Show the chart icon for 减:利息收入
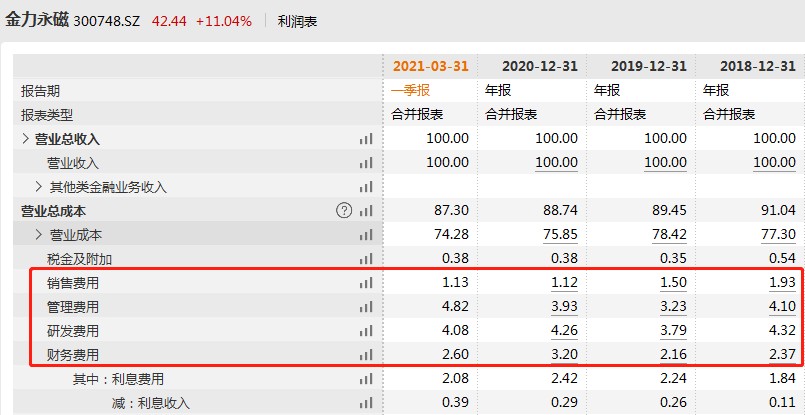This screenshot has width=805, height=415. pyautogui.click(x=365, y=403)
